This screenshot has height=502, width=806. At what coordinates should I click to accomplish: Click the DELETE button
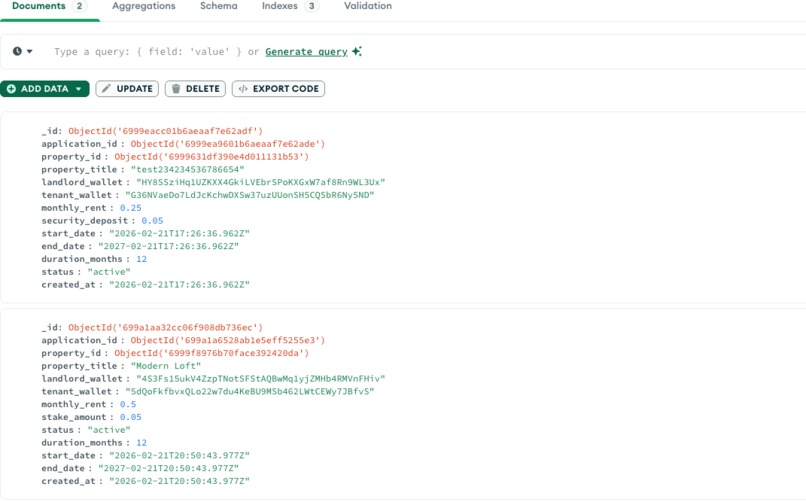[195, 89]
